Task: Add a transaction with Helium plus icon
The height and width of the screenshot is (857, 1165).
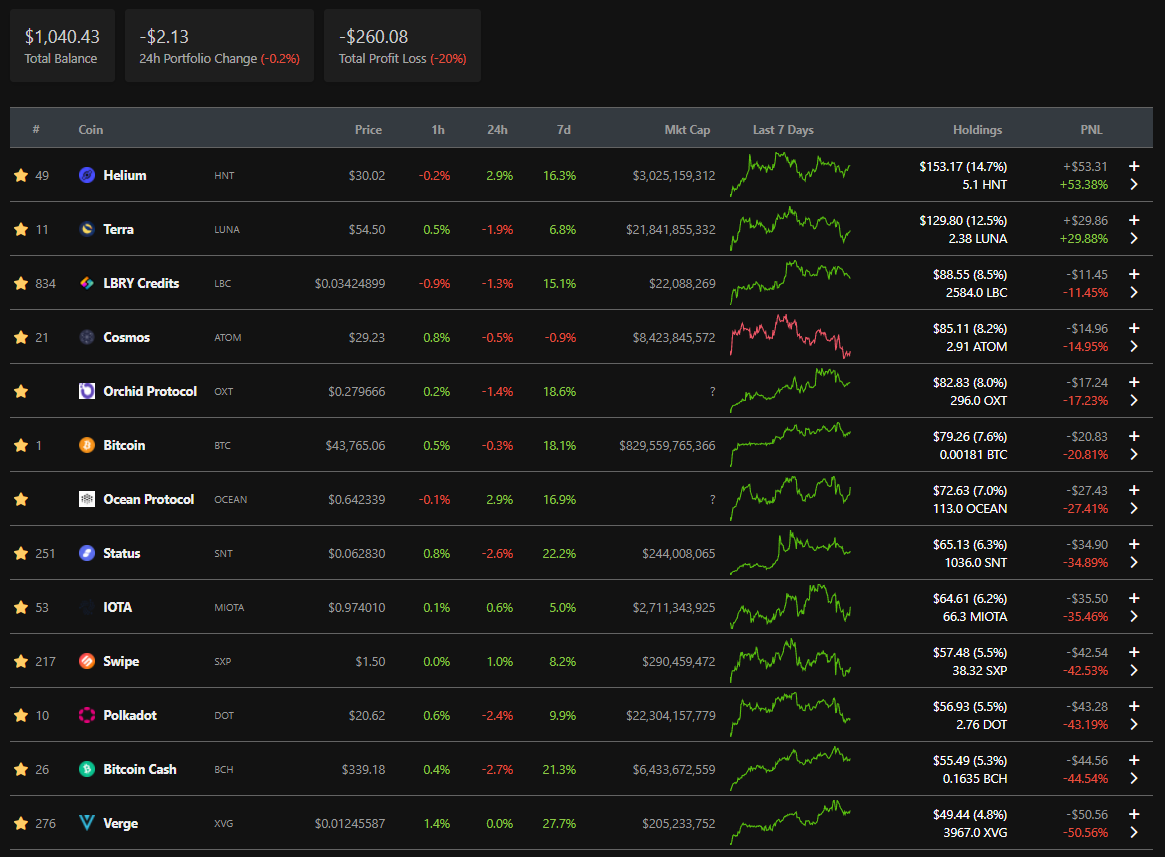Action: (x=1134, y=166)
